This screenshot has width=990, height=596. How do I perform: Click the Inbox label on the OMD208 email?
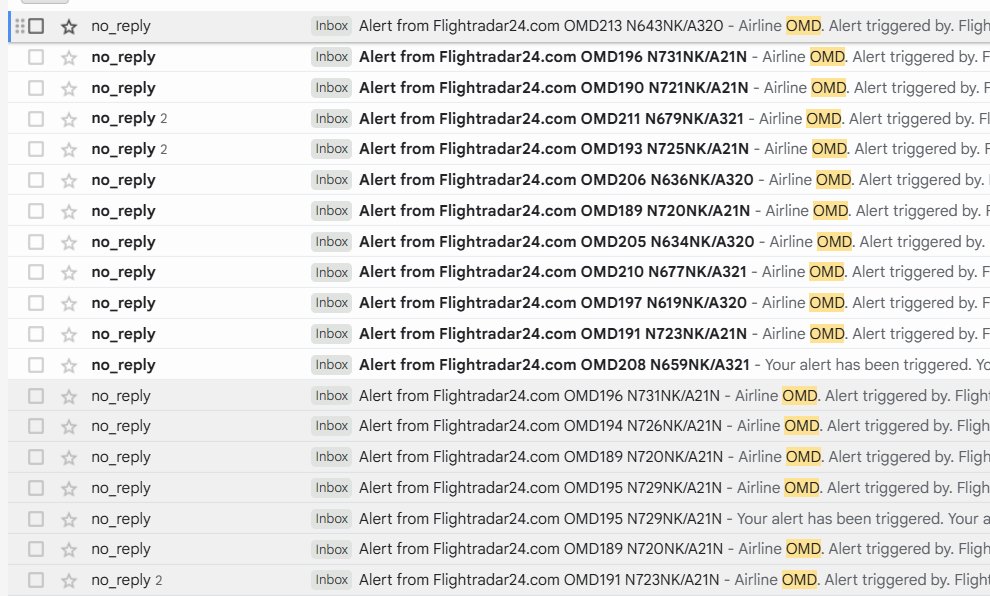(x=331, y=365)
